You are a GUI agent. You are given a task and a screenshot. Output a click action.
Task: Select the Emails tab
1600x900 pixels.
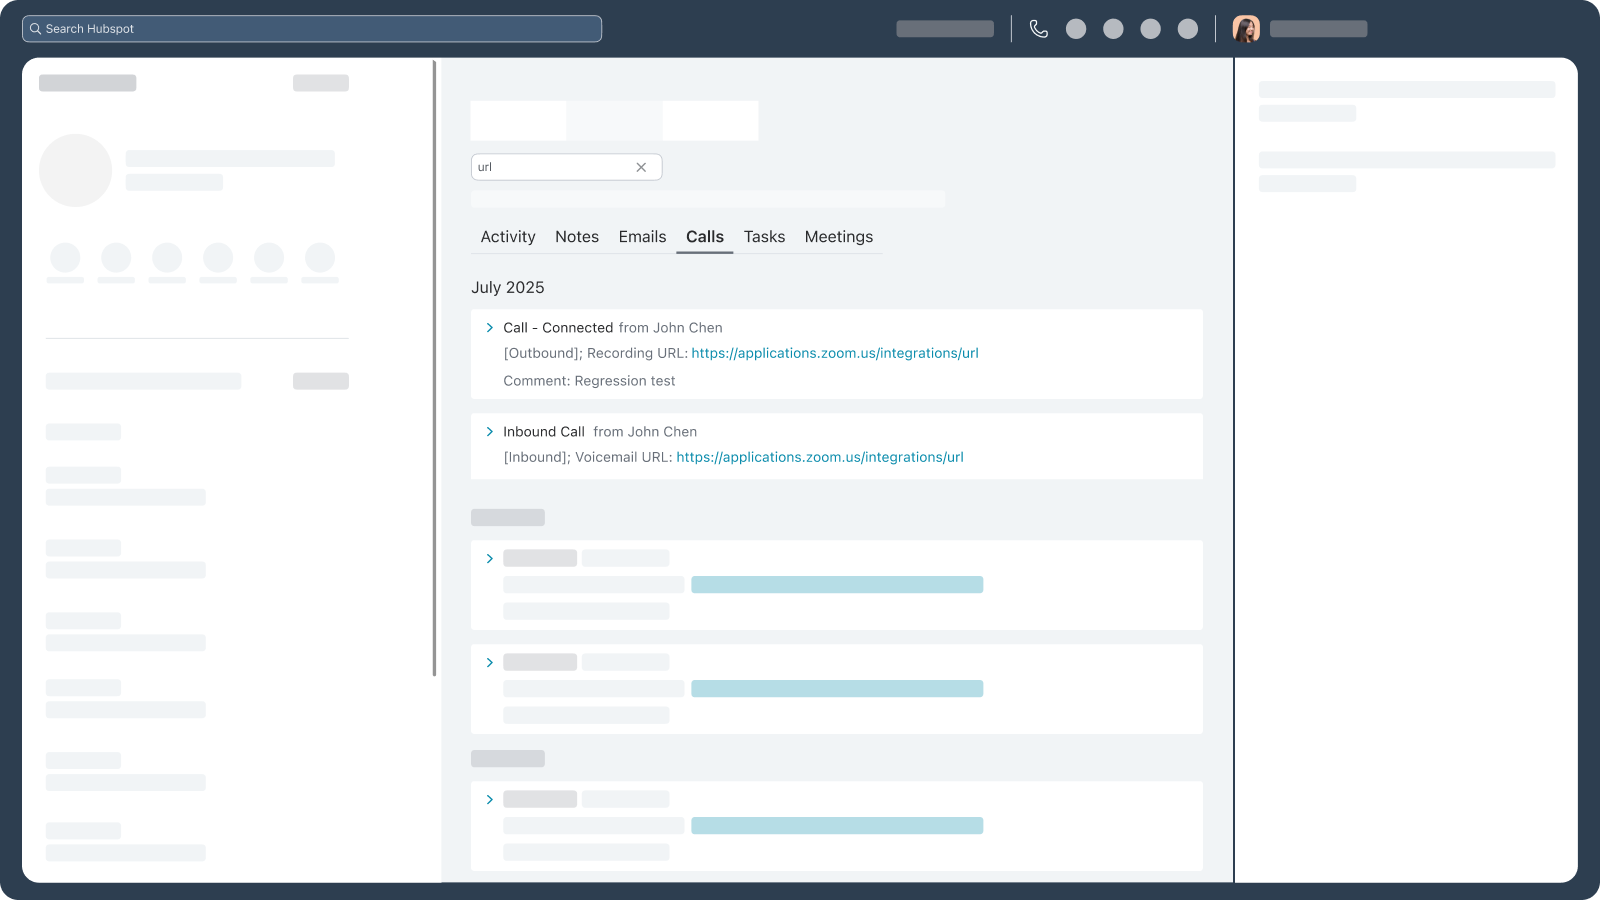pos(642,237)
